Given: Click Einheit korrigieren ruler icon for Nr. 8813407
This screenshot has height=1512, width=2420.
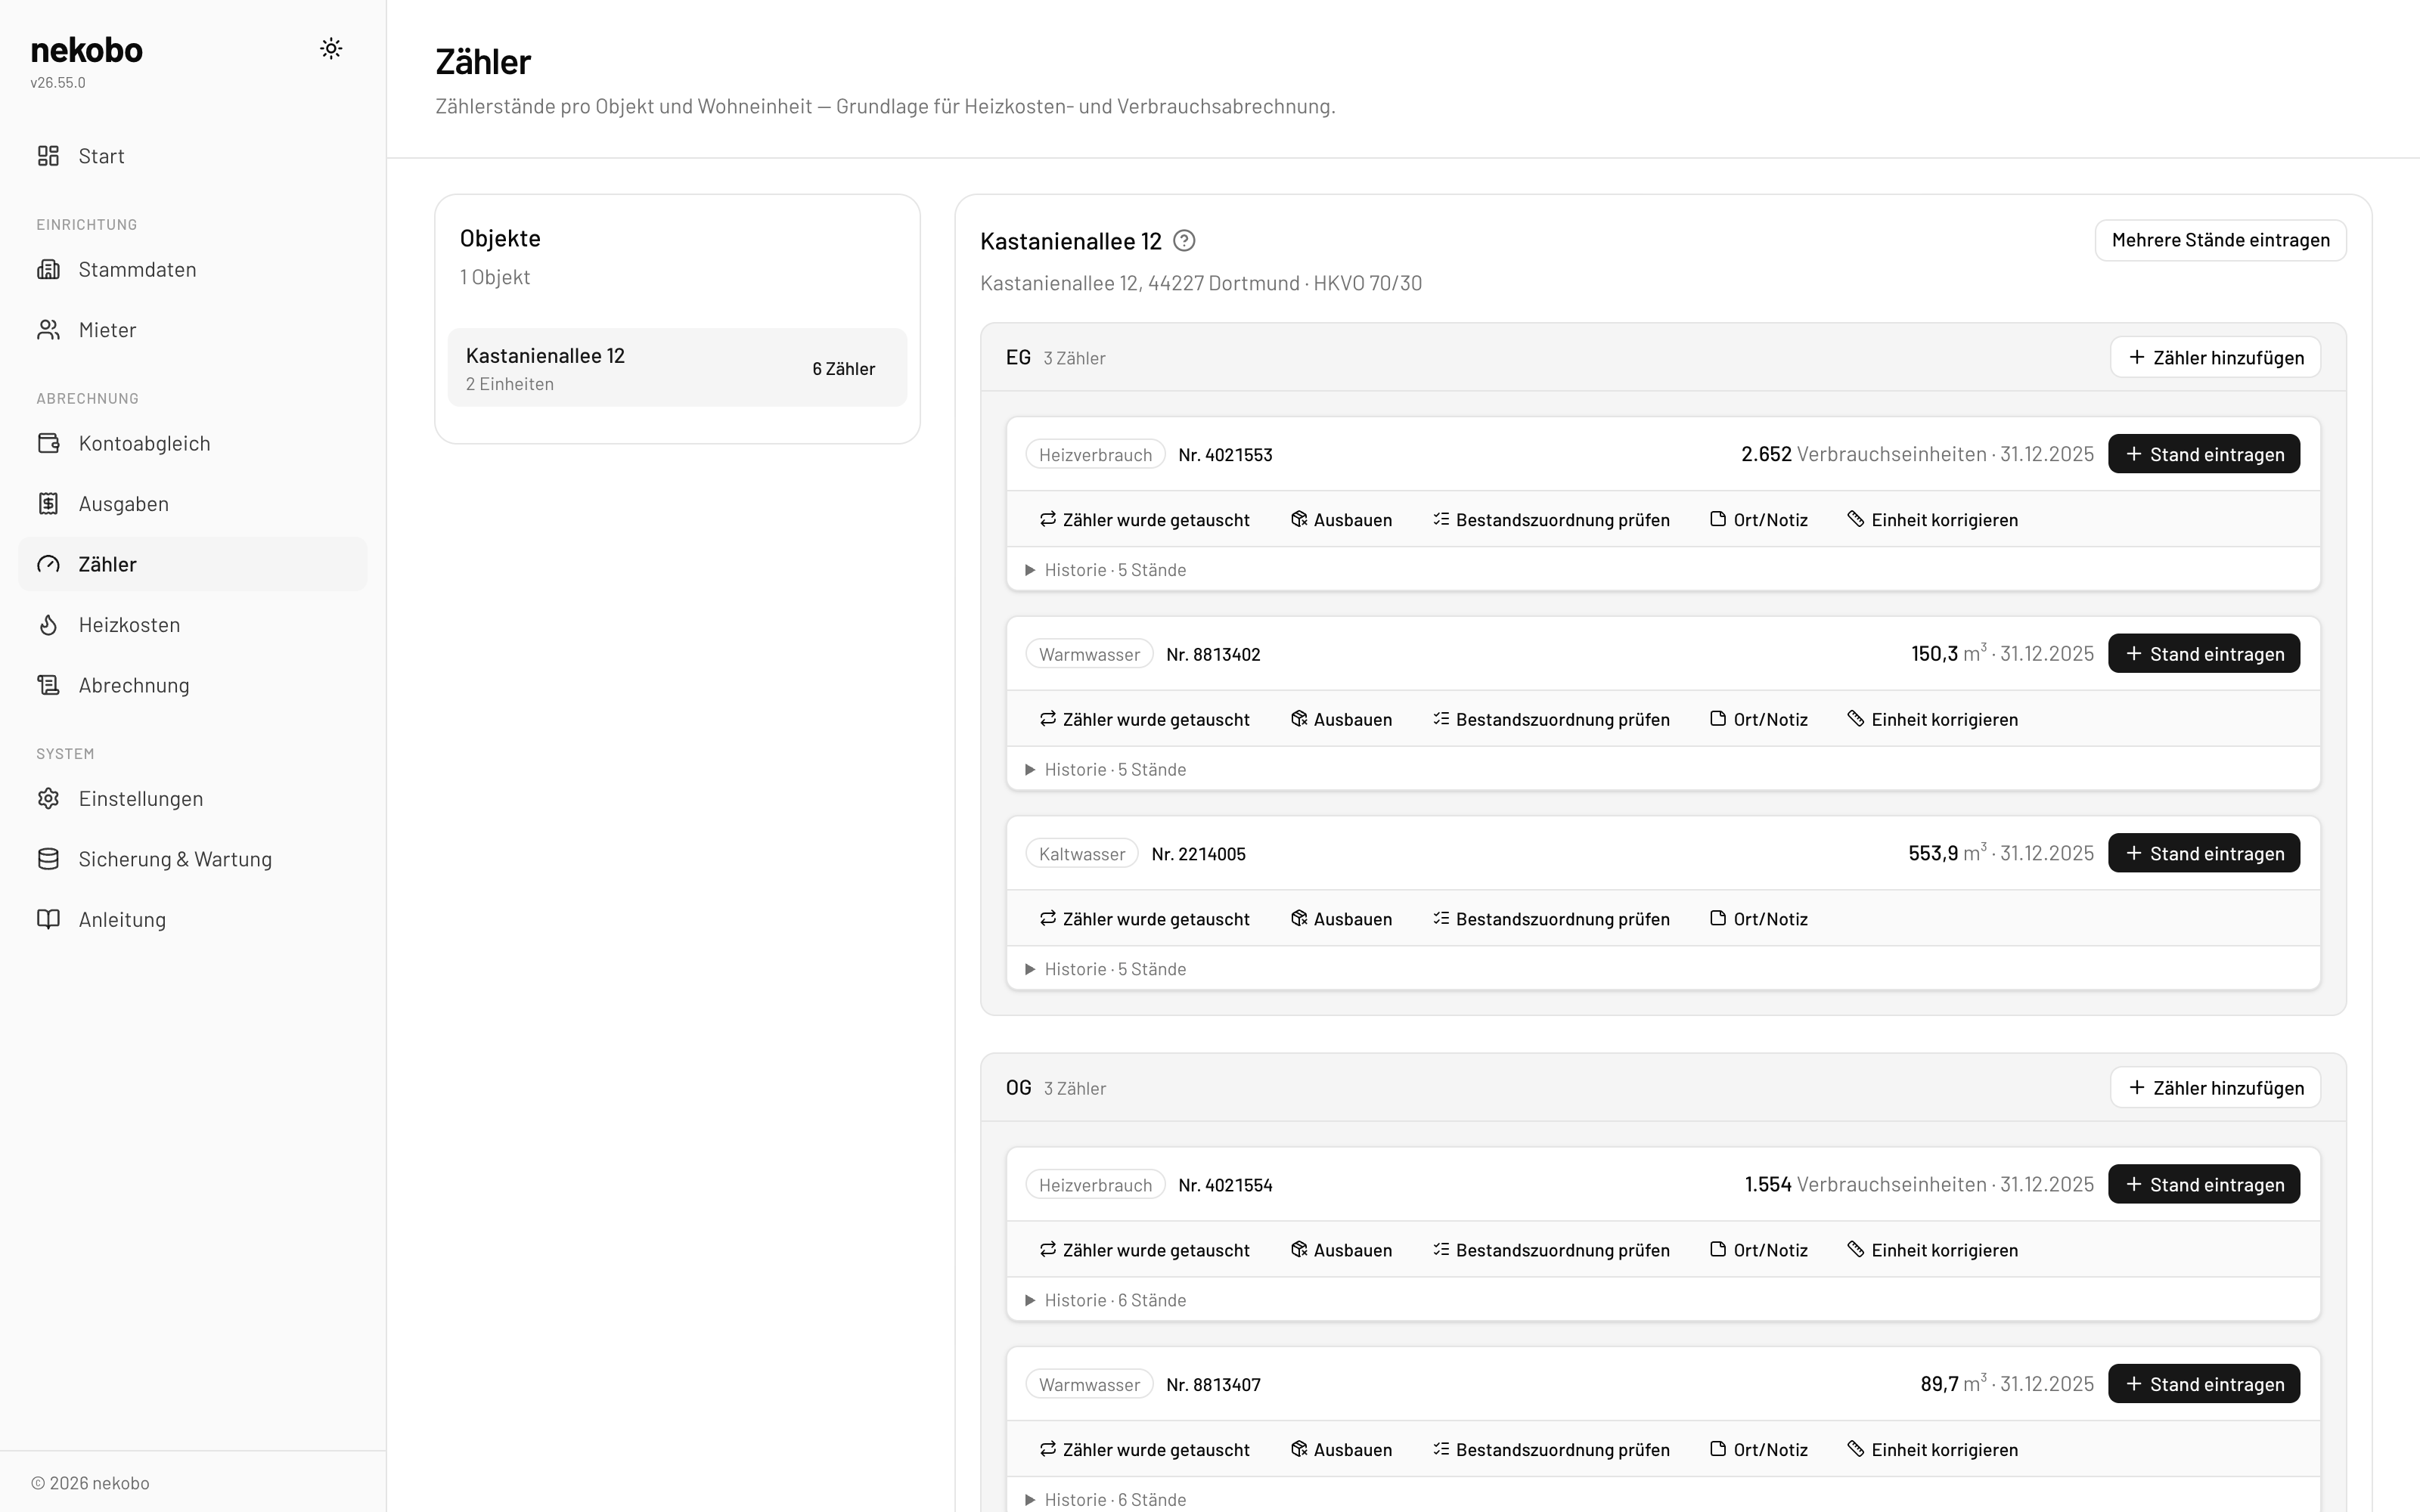Looking at the screenshot, I should [x=1856, y=1449].
